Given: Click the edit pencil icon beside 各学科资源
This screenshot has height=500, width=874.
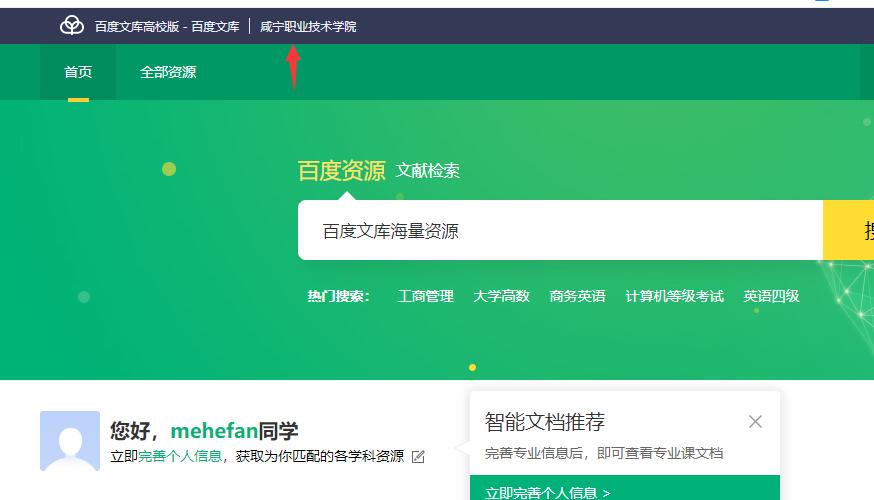Looking at the screenshot, I should point(418,457).
